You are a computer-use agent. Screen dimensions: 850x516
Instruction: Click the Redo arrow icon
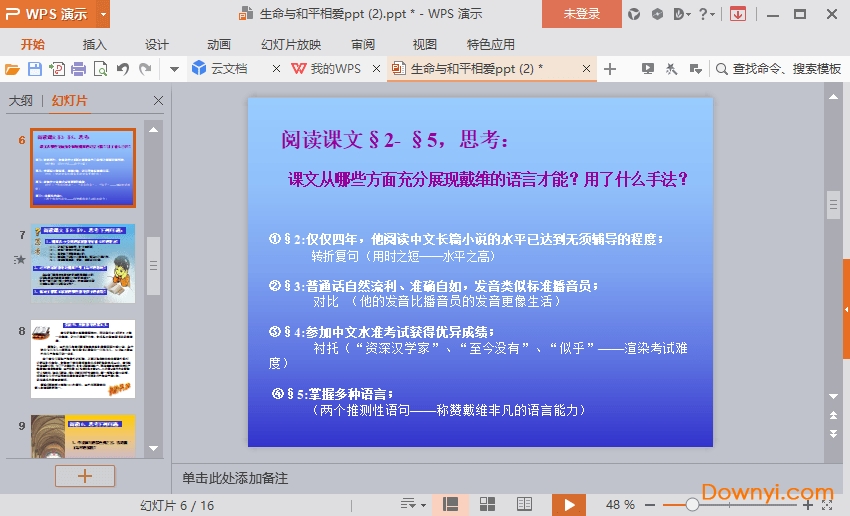point(145,69)
